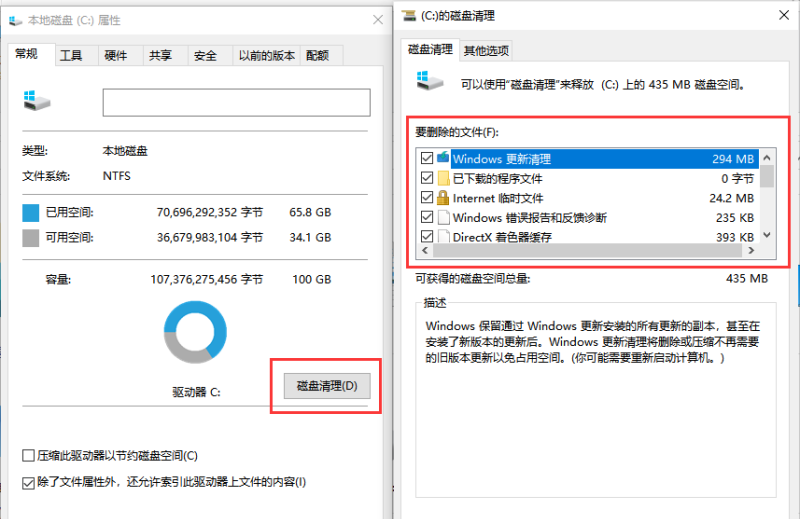Uncheck Windows 错误报告和反馈诊断 checkbox
The width and height of the screenshot is (800, 519).
(x=427, y=217)
